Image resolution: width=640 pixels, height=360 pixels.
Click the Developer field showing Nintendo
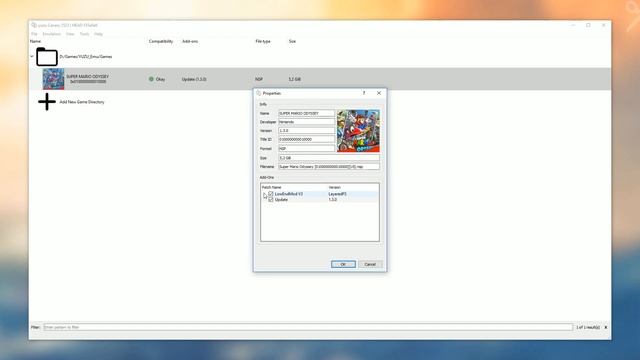307,122
